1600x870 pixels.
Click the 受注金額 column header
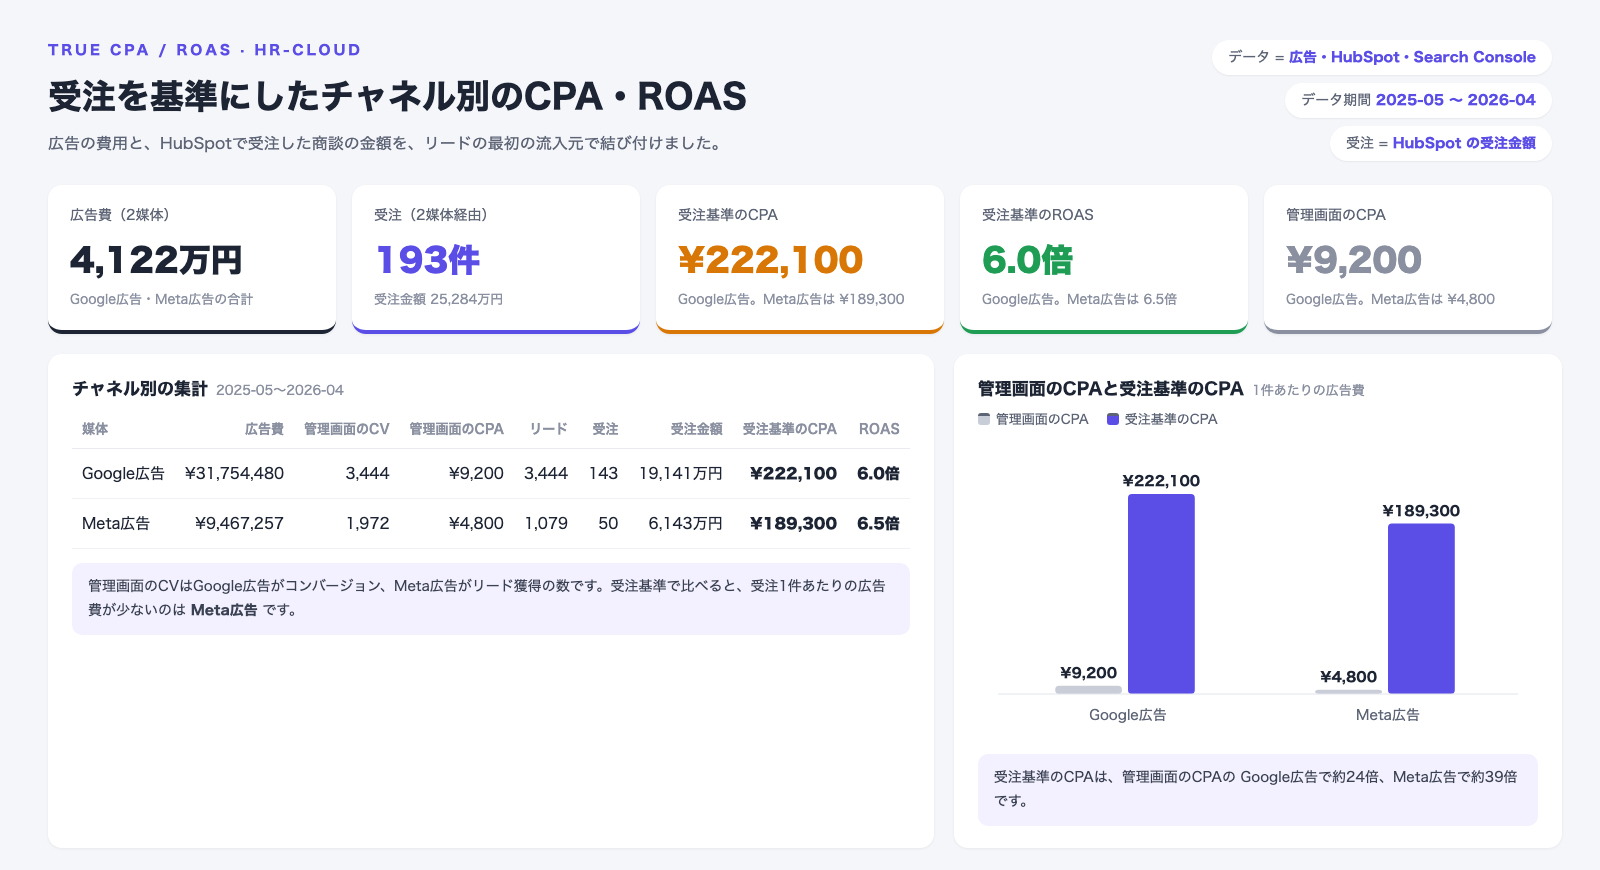[x=696, y=429]
